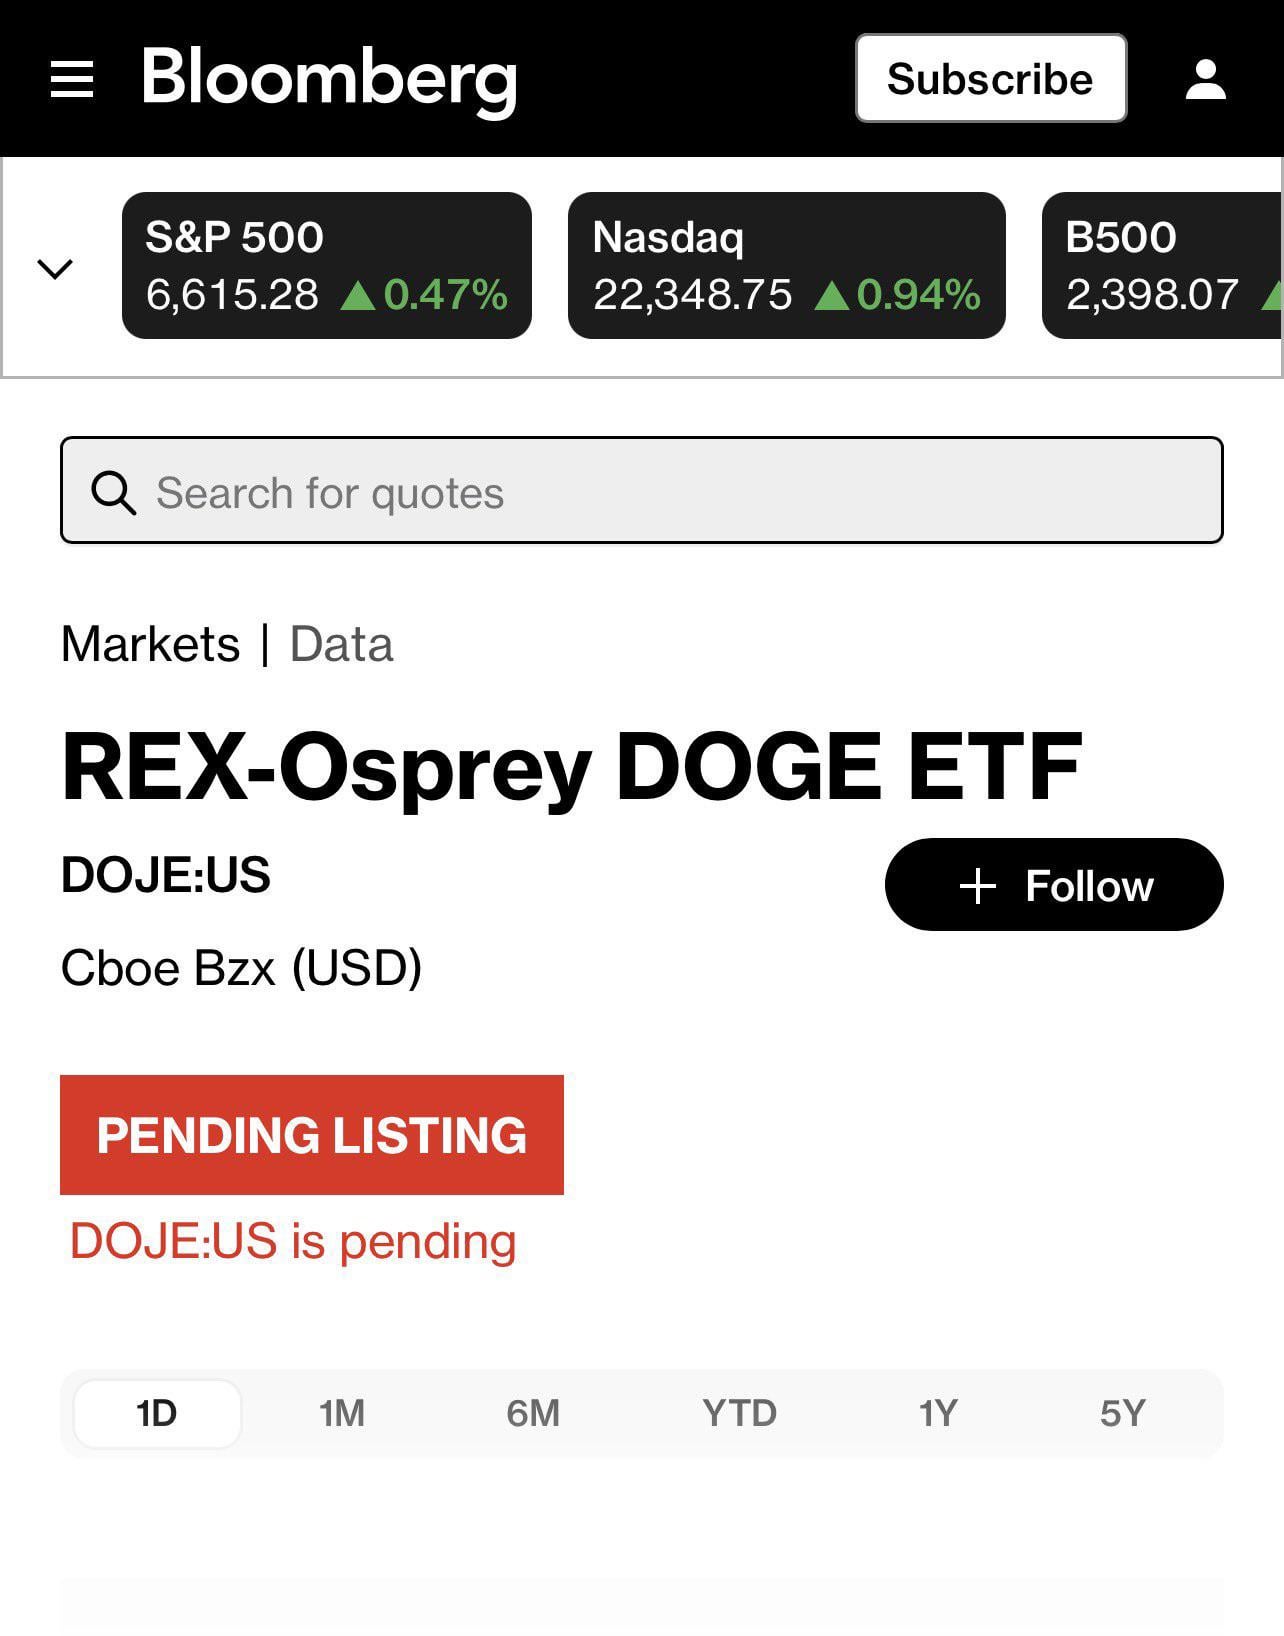This screenshot has height=1636, width=1284.
Task: Click the plus icon on Follow
Action: click(977, 886)
